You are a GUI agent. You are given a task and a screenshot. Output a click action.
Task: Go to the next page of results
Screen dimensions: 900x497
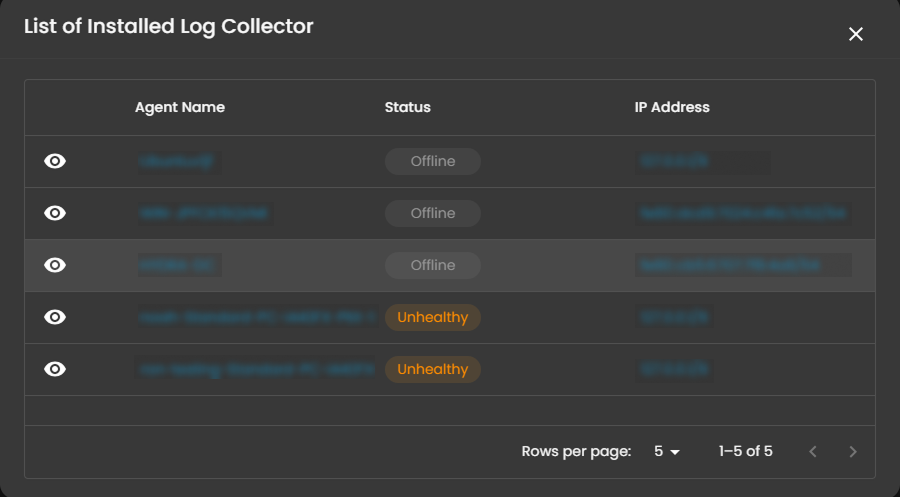[x=852, y=451]
